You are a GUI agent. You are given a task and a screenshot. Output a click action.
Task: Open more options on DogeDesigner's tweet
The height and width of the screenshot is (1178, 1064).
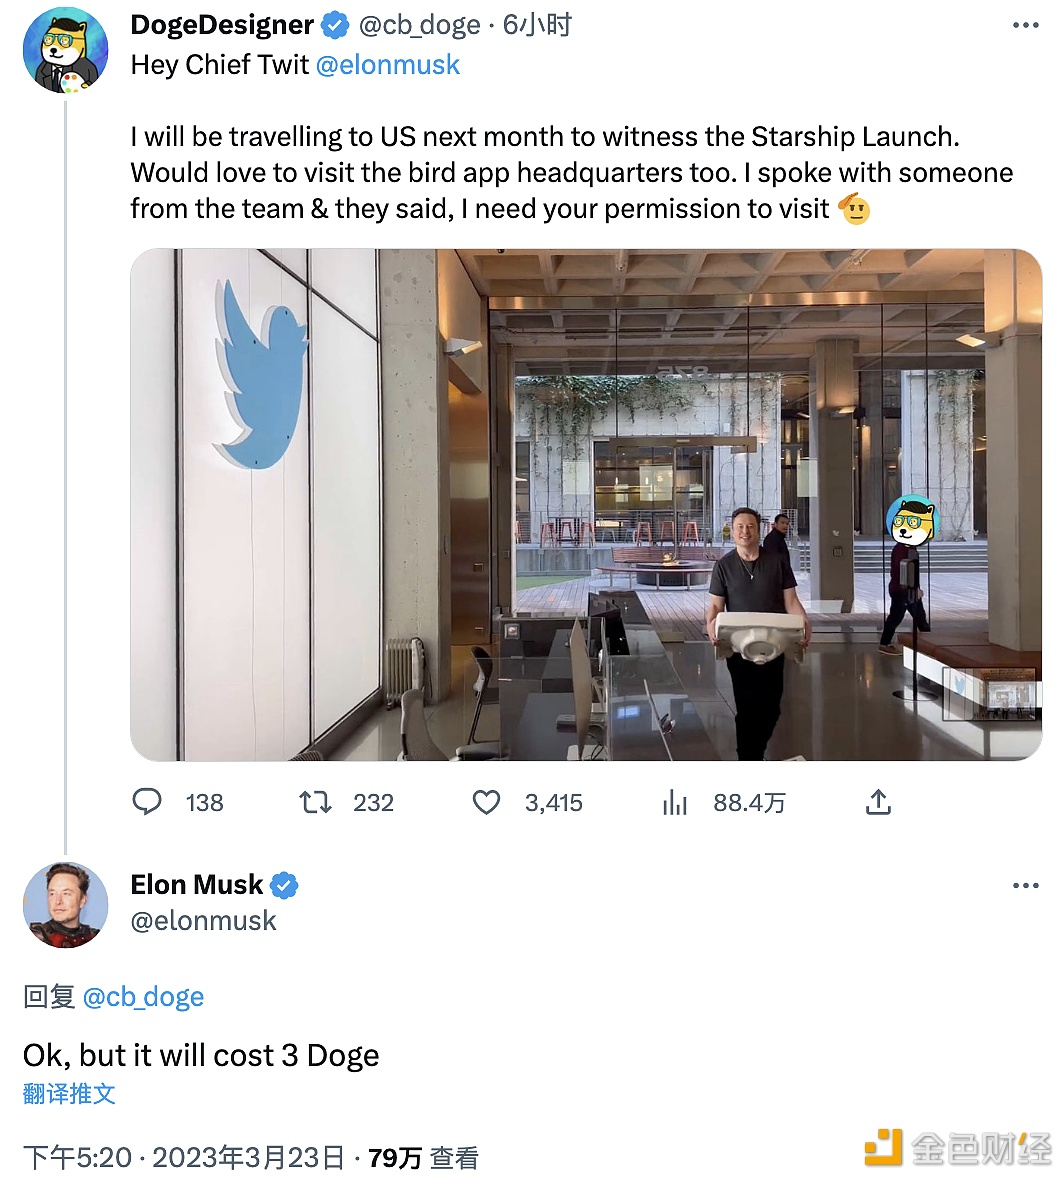pos(1026,26)
